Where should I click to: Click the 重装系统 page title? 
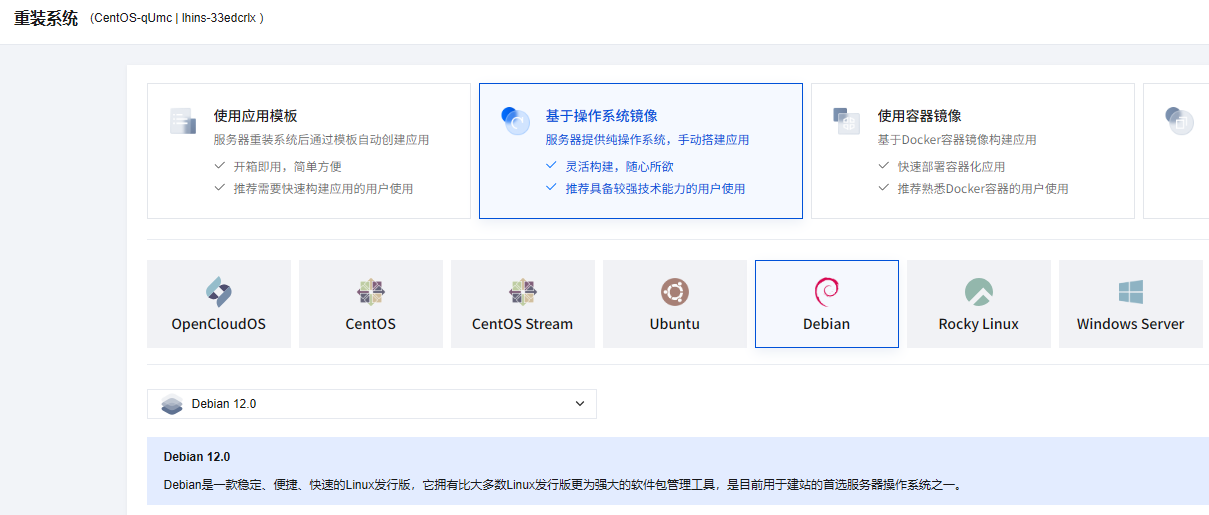click(x=46, y=18)
